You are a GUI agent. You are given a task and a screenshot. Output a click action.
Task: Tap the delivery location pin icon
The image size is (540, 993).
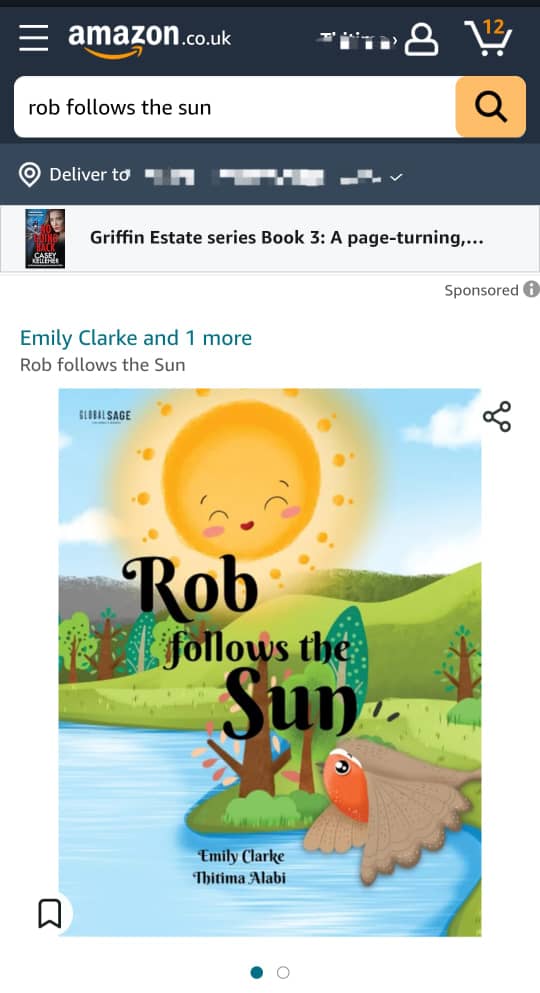tap(30, 175)
